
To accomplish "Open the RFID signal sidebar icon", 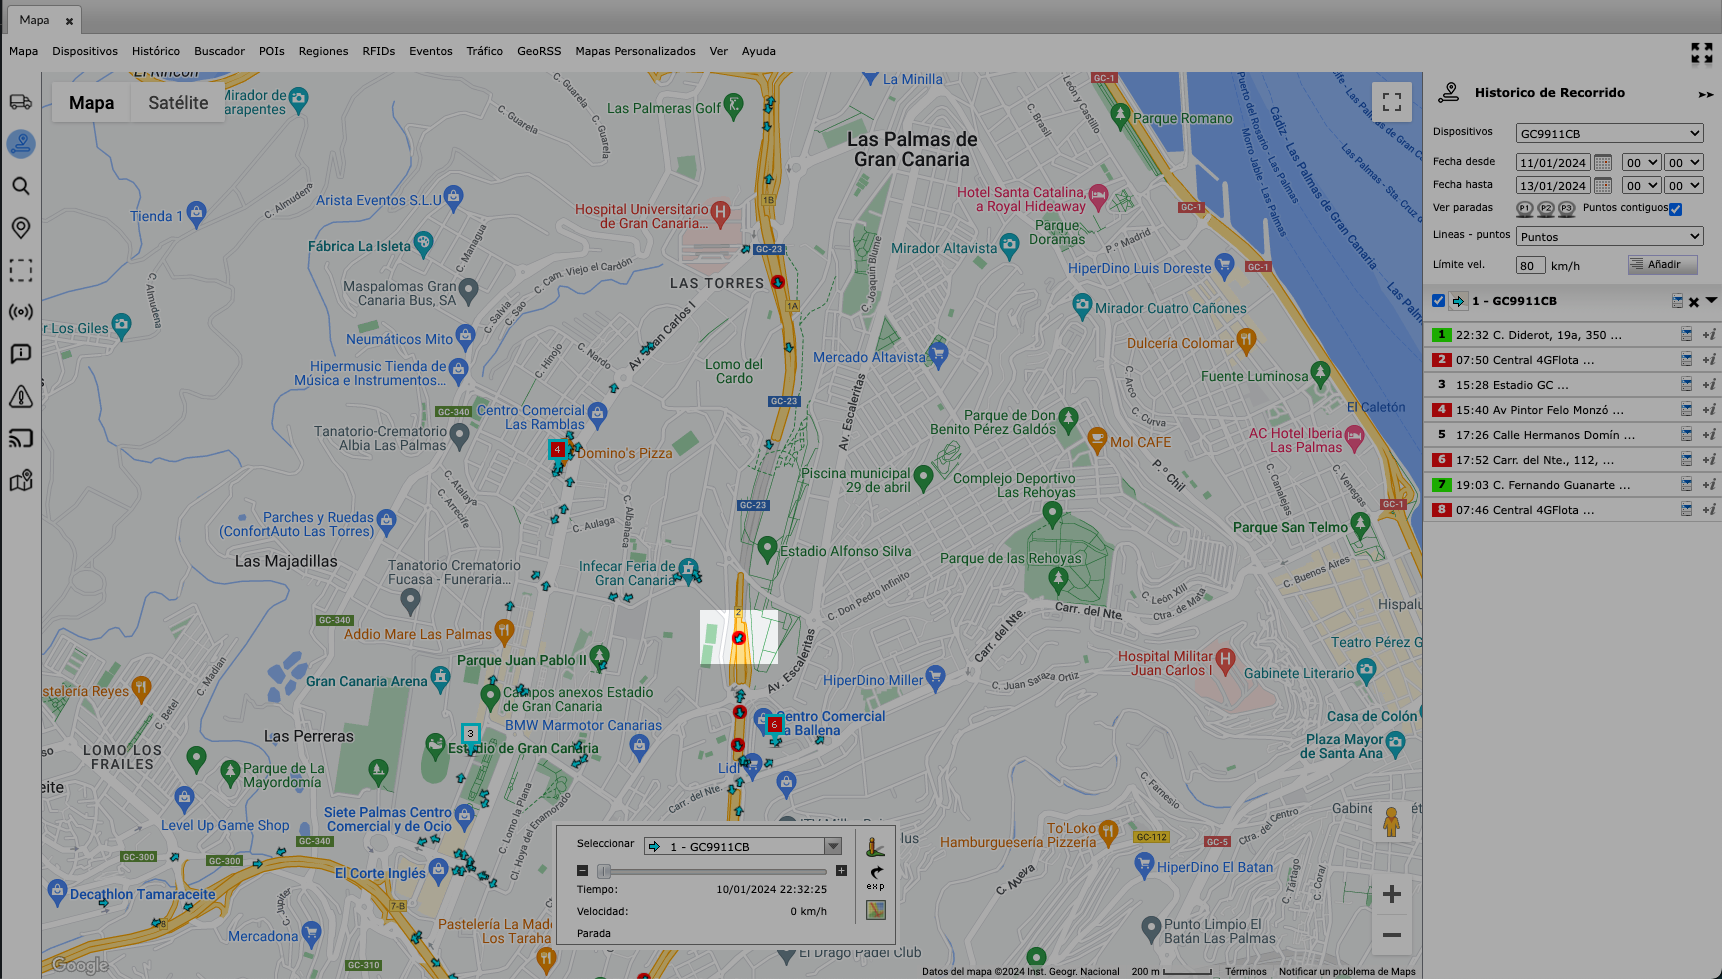I will click(x=21, y=312).
